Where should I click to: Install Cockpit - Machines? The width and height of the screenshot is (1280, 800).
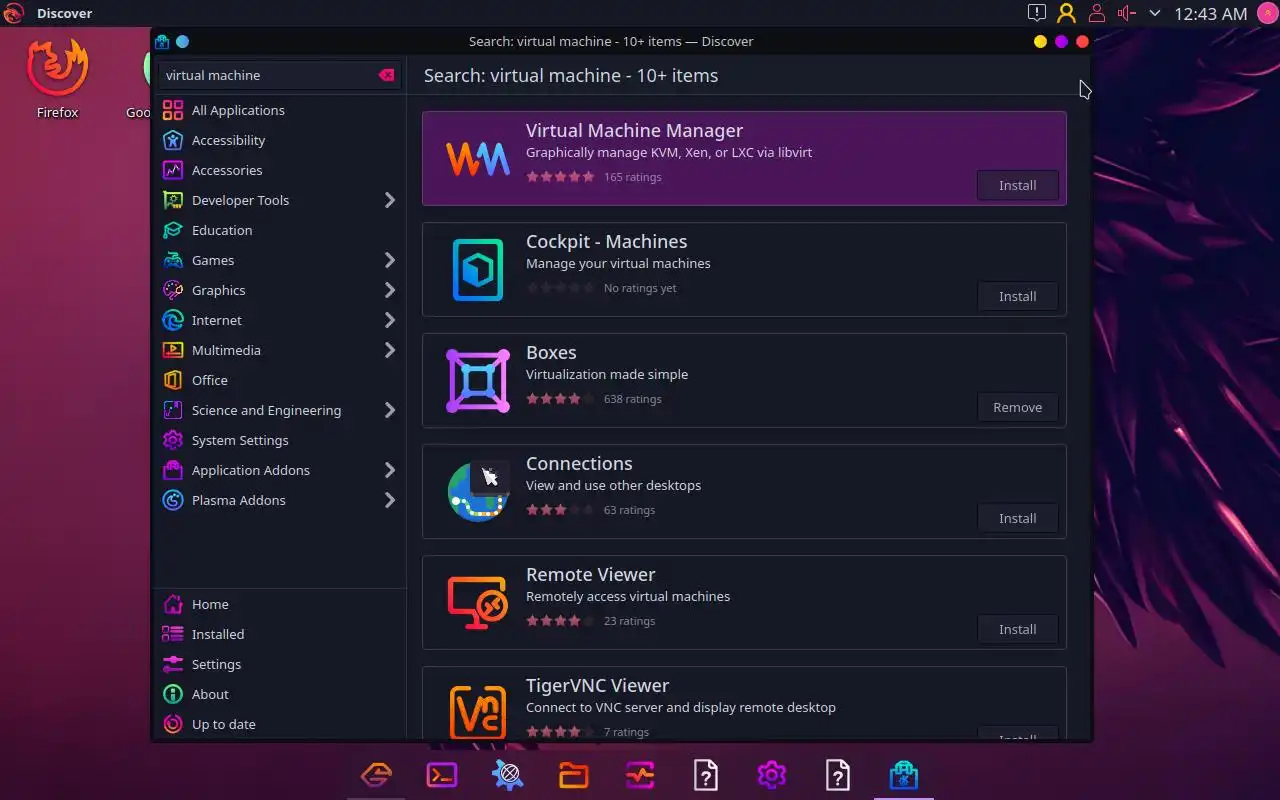click(1017, 296)
